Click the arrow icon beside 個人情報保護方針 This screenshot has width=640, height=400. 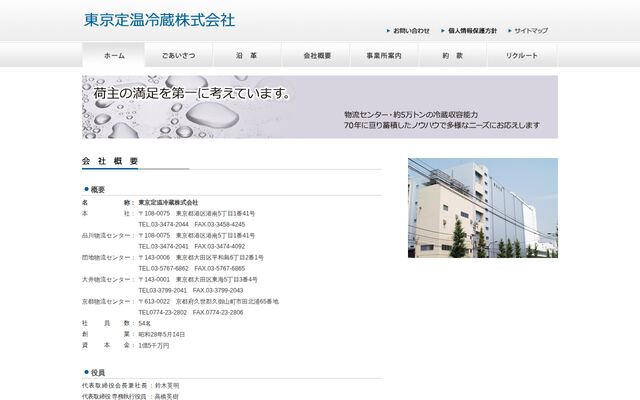(x=443, y=31)
